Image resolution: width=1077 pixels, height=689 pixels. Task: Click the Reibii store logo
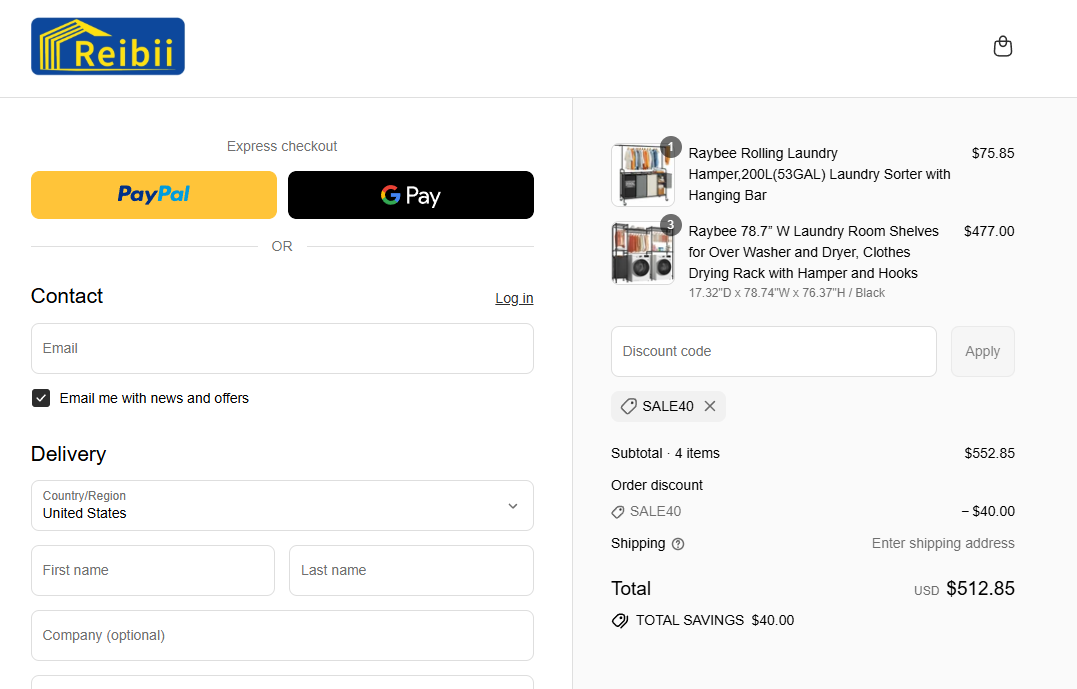pyautogui.click(x=108, y=46)
